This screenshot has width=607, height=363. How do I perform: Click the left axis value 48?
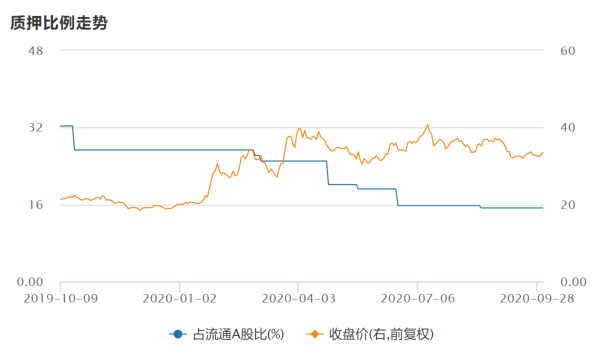click(x=36, y=51)
